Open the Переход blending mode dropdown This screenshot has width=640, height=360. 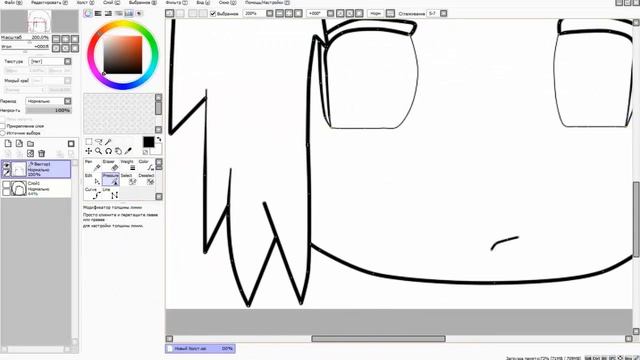(x=49, y=101)
